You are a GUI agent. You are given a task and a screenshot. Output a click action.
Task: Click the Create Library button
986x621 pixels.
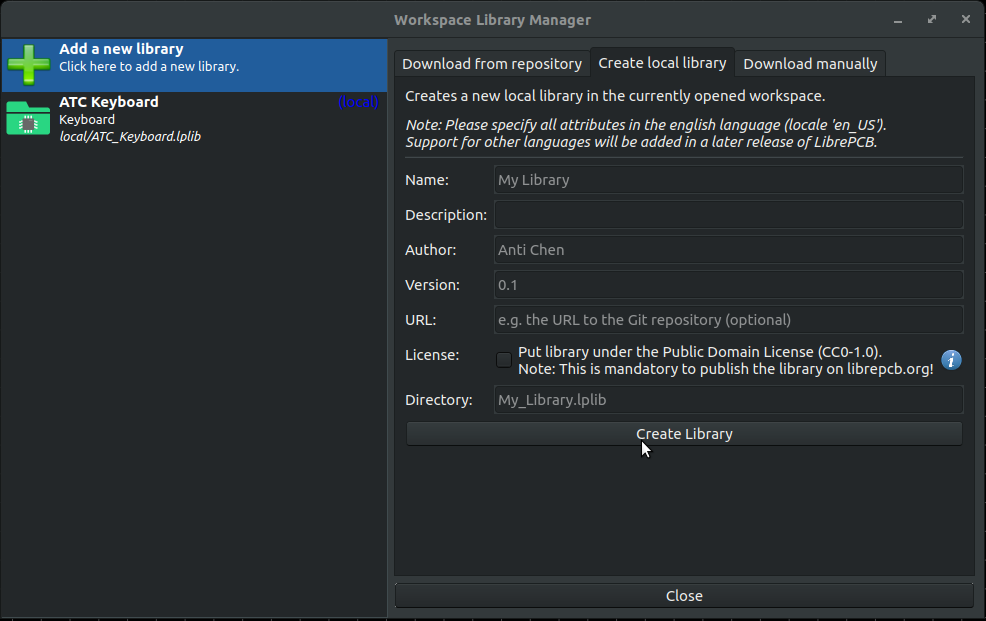click(x=684, y=434)
